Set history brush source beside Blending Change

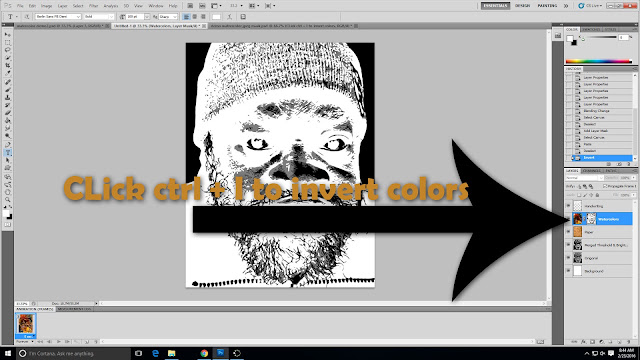[569, 111]
